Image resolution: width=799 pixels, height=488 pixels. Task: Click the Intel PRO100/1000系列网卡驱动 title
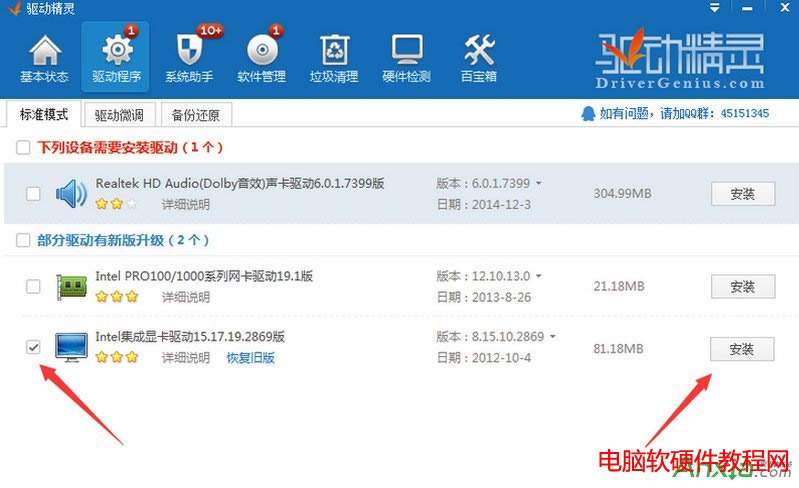pyautogui.click(x=204, y=276)
